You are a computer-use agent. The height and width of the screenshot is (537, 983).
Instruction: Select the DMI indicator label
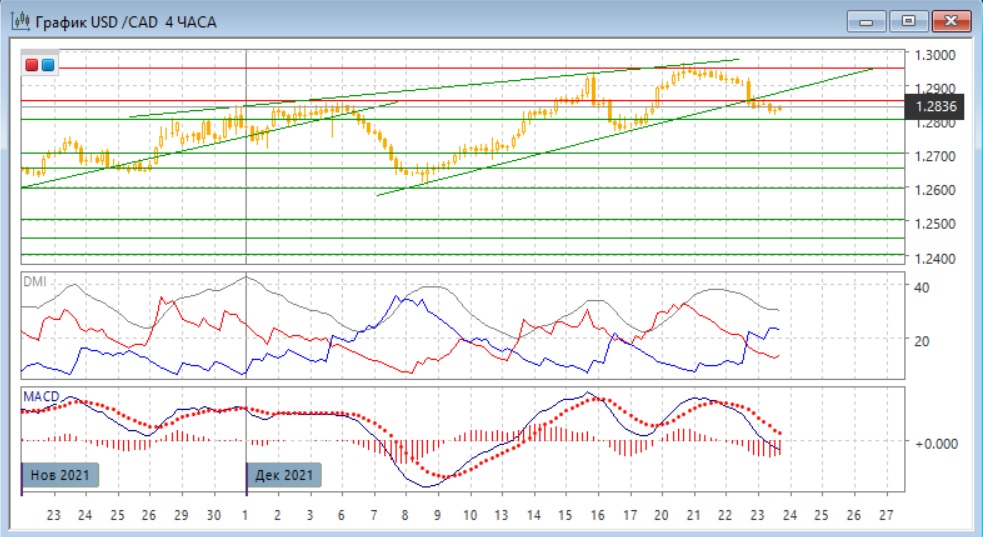point(35,282)
